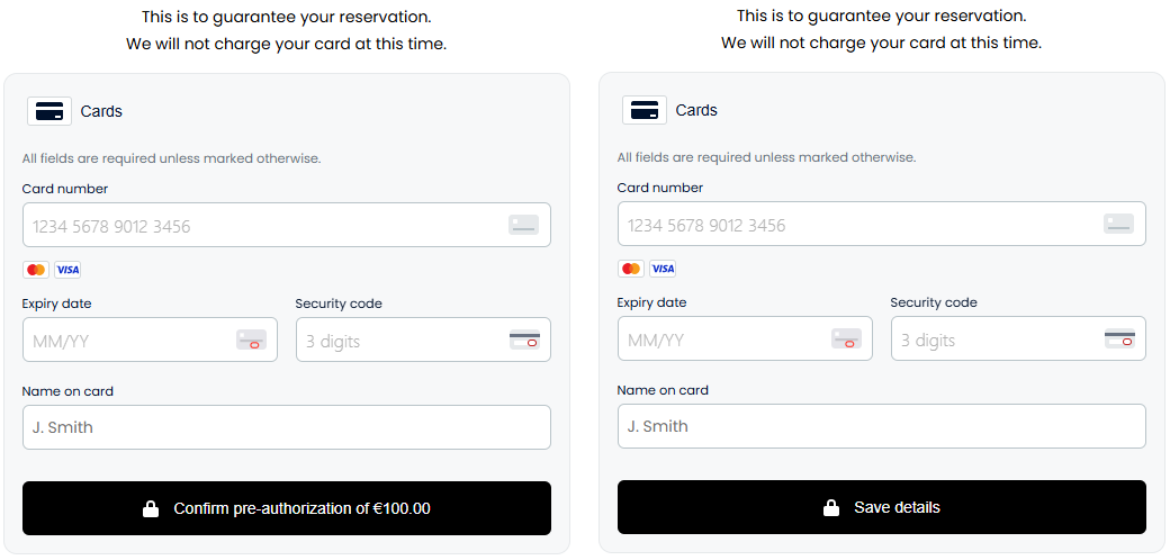Click the Visa logo in the right form
Screen dimensions: 1171x560
click(x=663, y=268)
